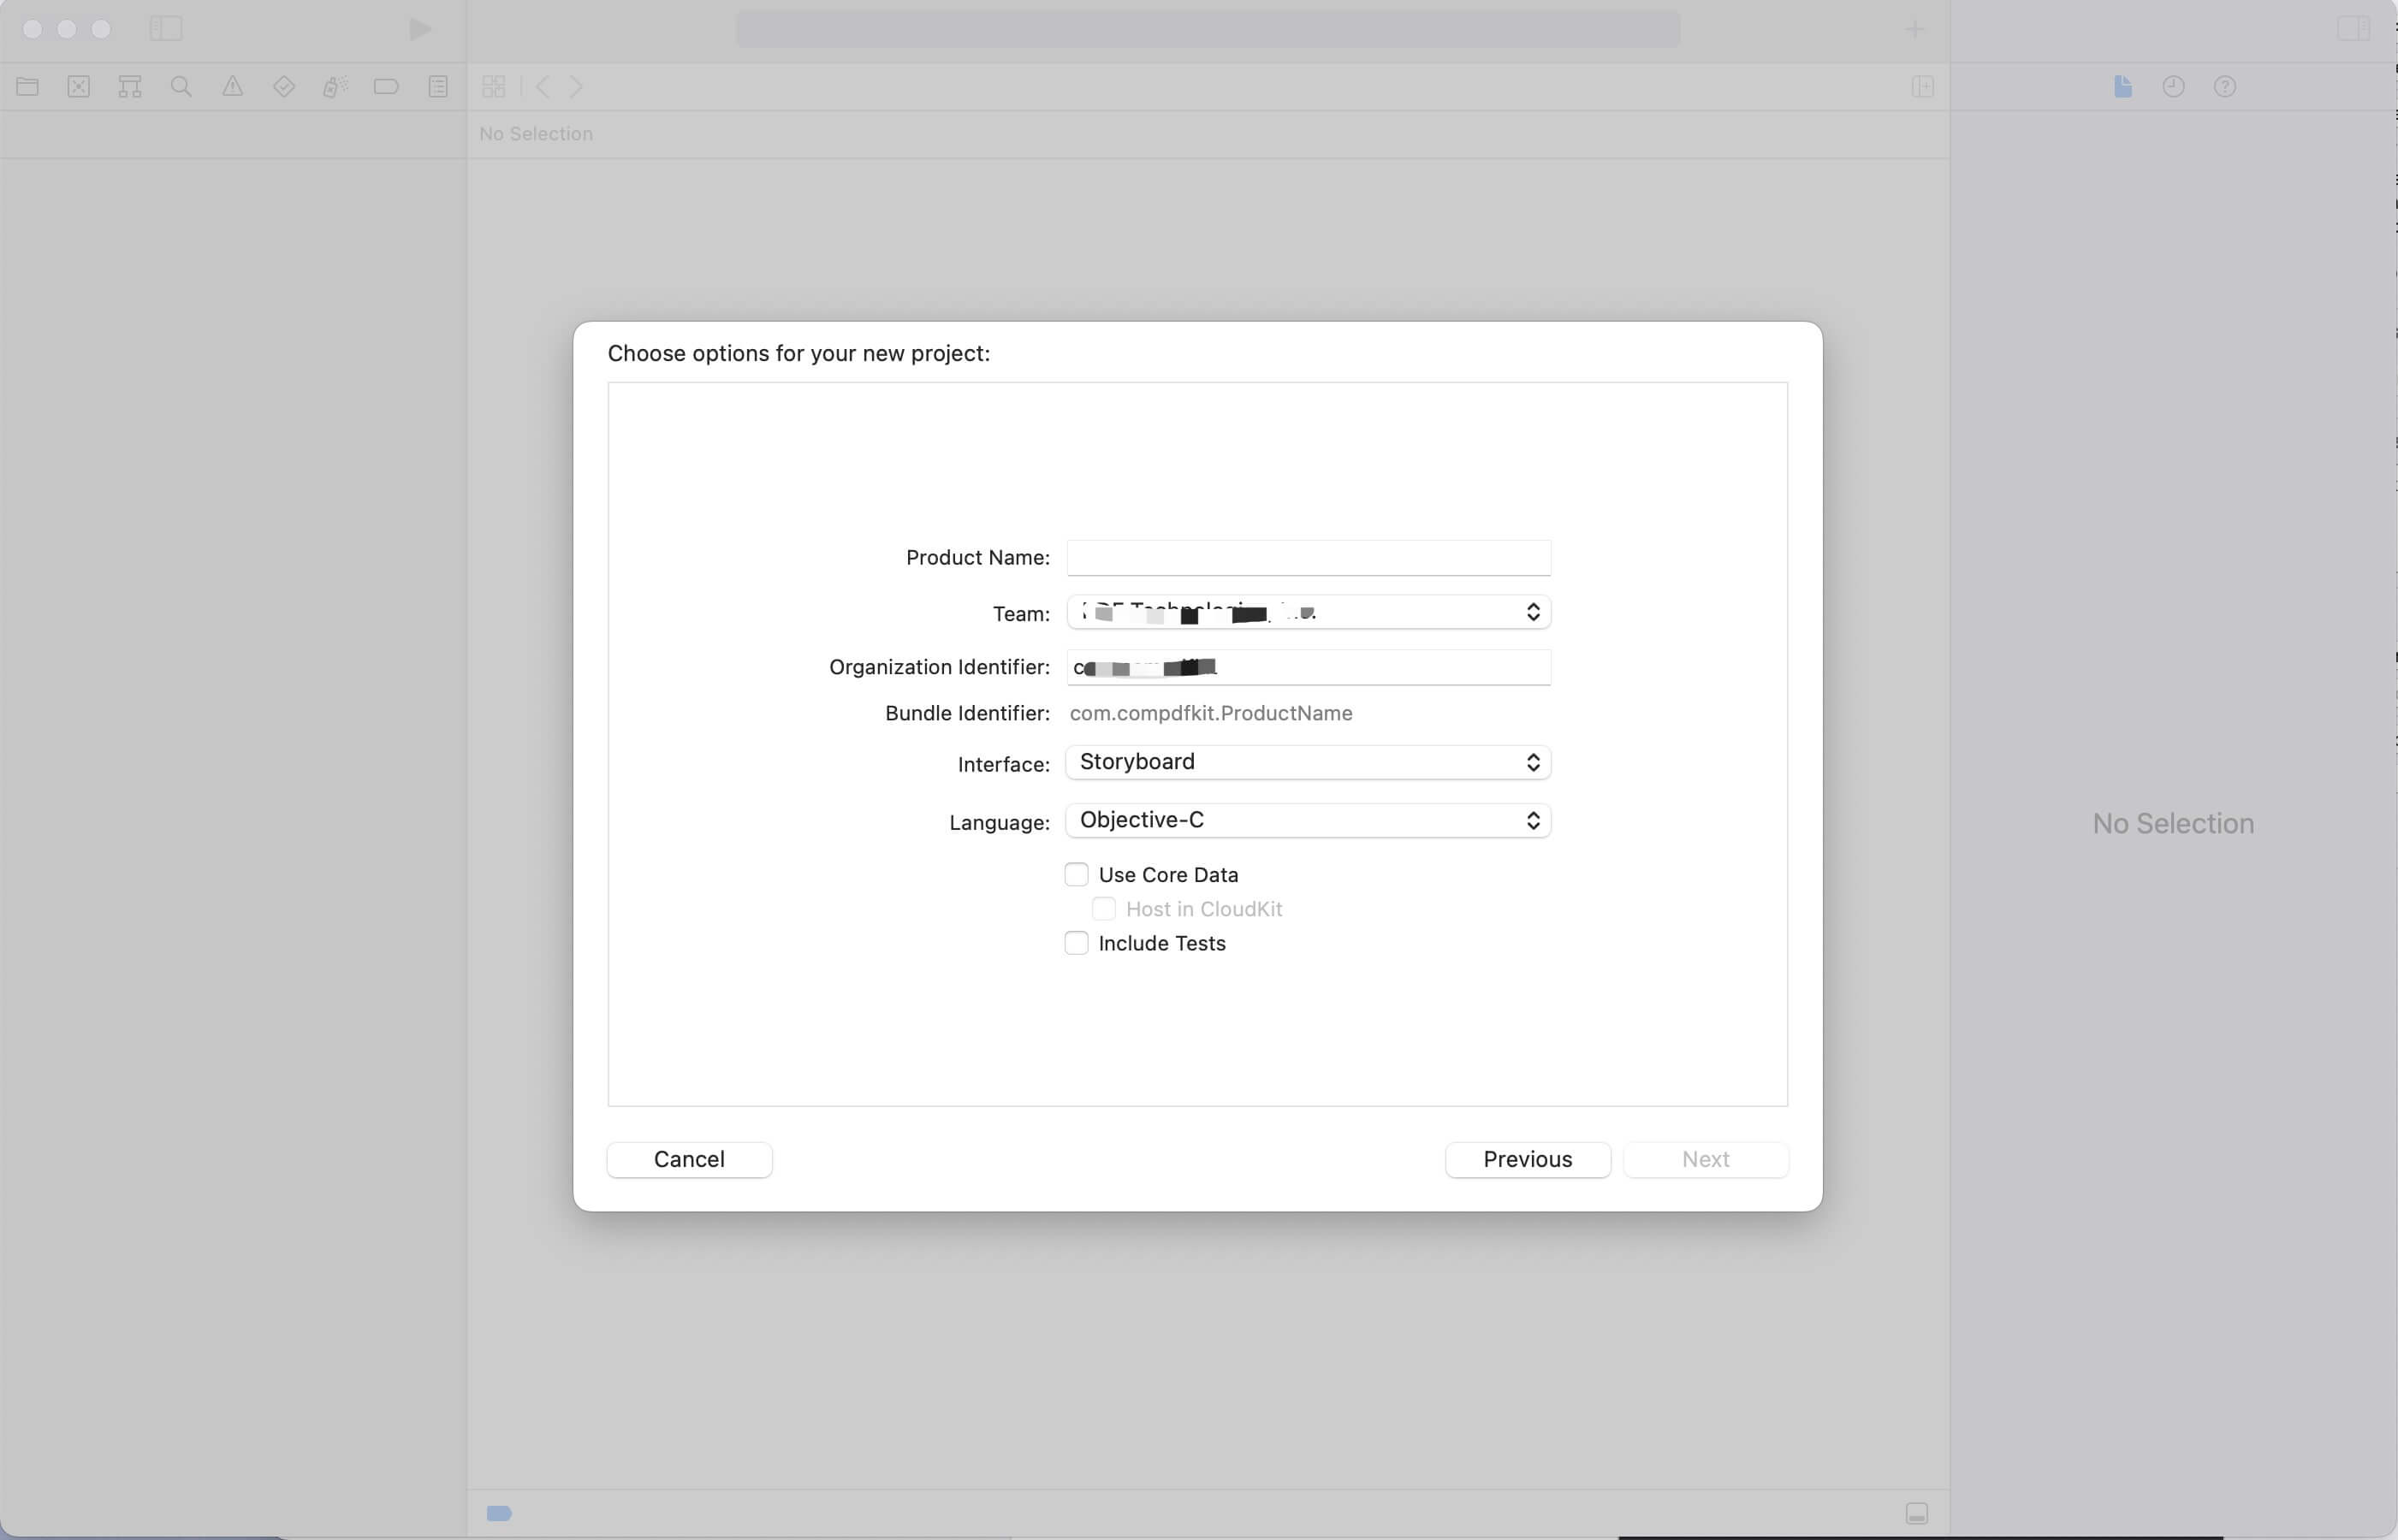Toggle the Include Tests checkbox
This screenshot has width=2398, height=1540.
pos(1075,942)
